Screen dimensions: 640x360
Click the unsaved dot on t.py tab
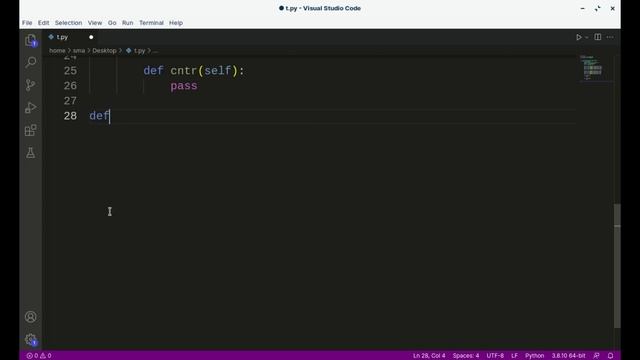[x=91, y=37]
